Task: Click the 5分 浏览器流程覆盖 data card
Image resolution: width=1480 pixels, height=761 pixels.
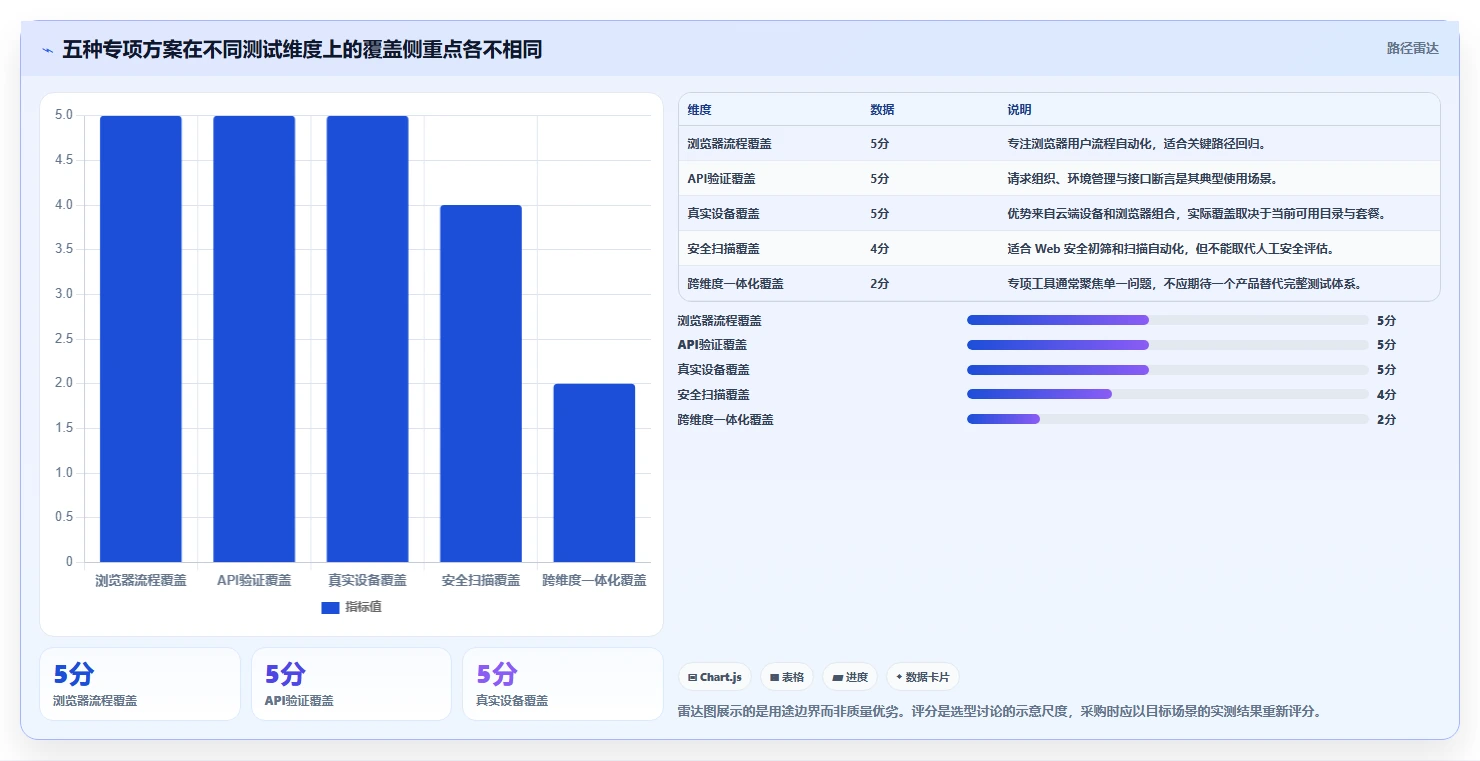Action: (140, 684)
